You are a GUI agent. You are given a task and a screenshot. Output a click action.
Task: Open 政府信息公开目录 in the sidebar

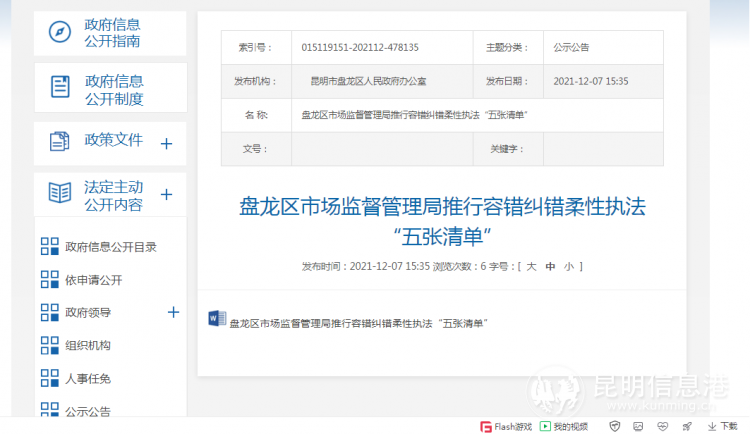tap(110, 247)
